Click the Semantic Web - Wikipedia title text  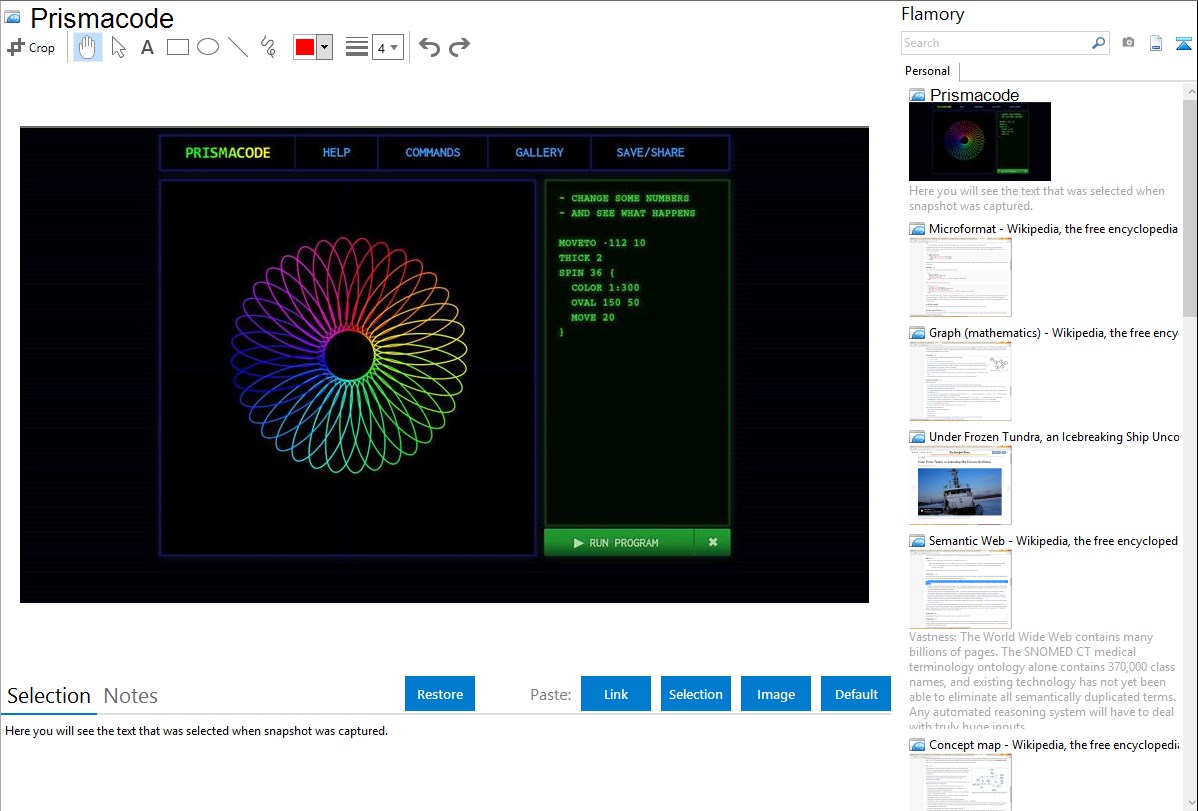[1053, 540]
